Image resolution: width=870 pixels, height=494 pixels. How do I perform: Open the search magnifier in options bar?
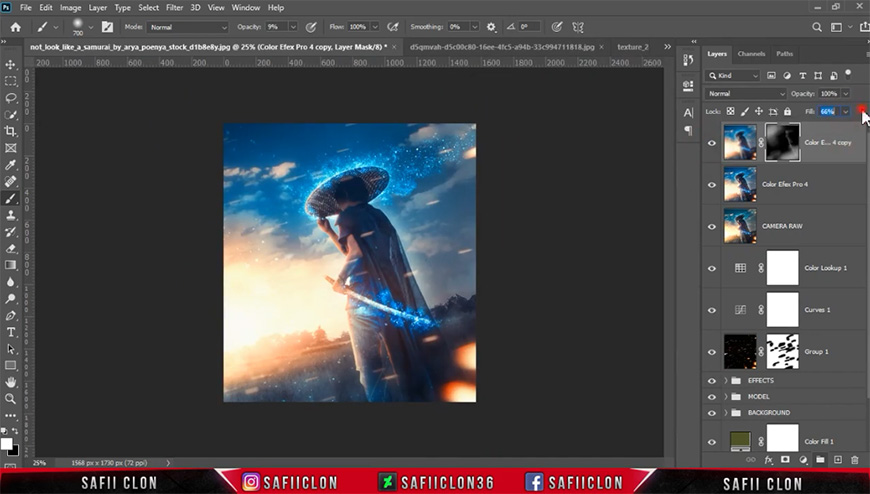click(x=817, y=27)
